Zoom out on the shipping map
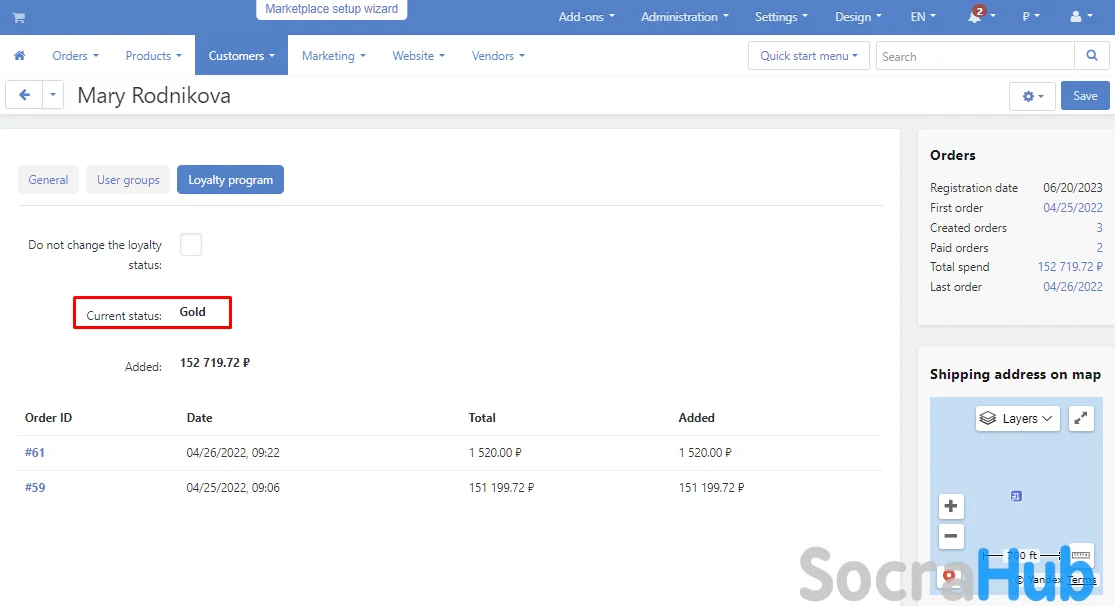The width and height of the screenshot is (1115, 606). (951, 536)
